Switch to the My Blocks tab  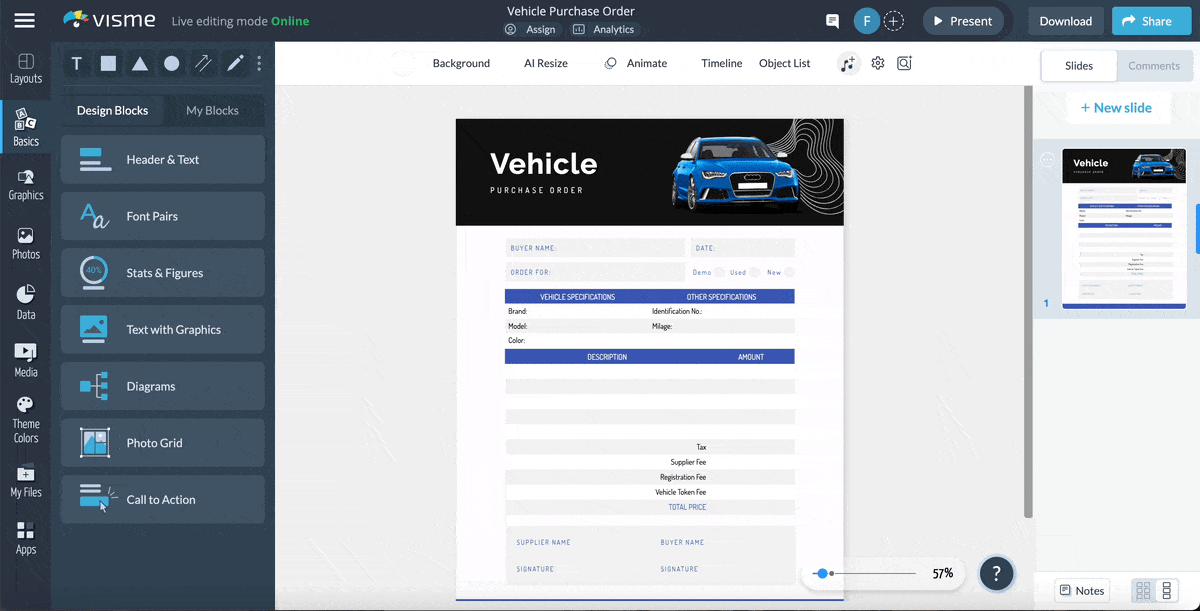(213, 110)
